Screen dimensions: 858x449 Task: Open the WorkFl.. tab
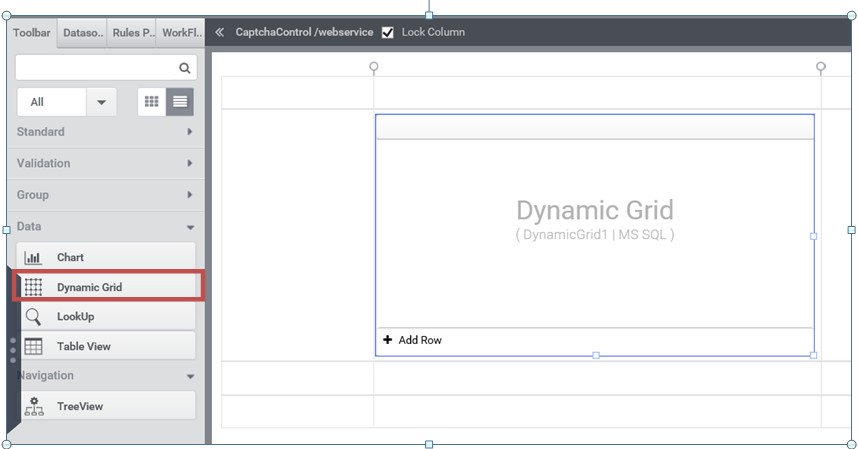(181, 33)
